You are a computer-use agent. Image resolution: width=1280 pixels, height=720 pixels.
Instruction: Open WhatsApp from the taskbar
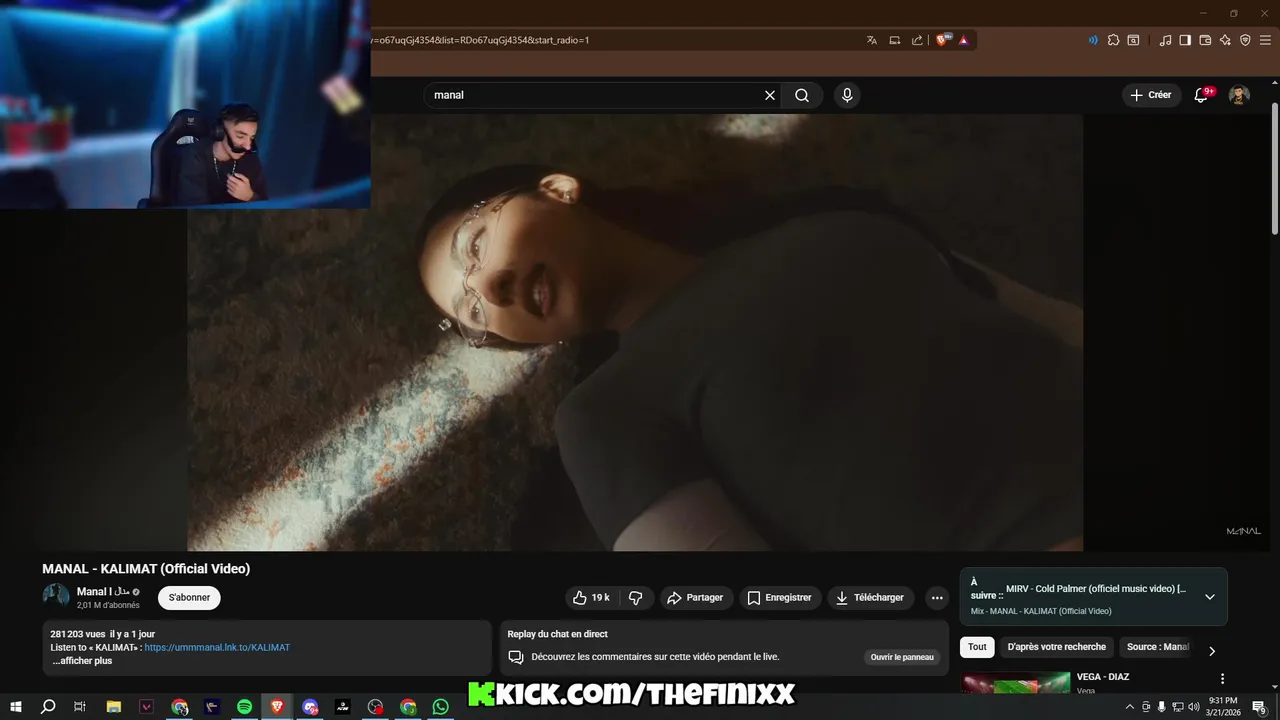coord(441,707)
